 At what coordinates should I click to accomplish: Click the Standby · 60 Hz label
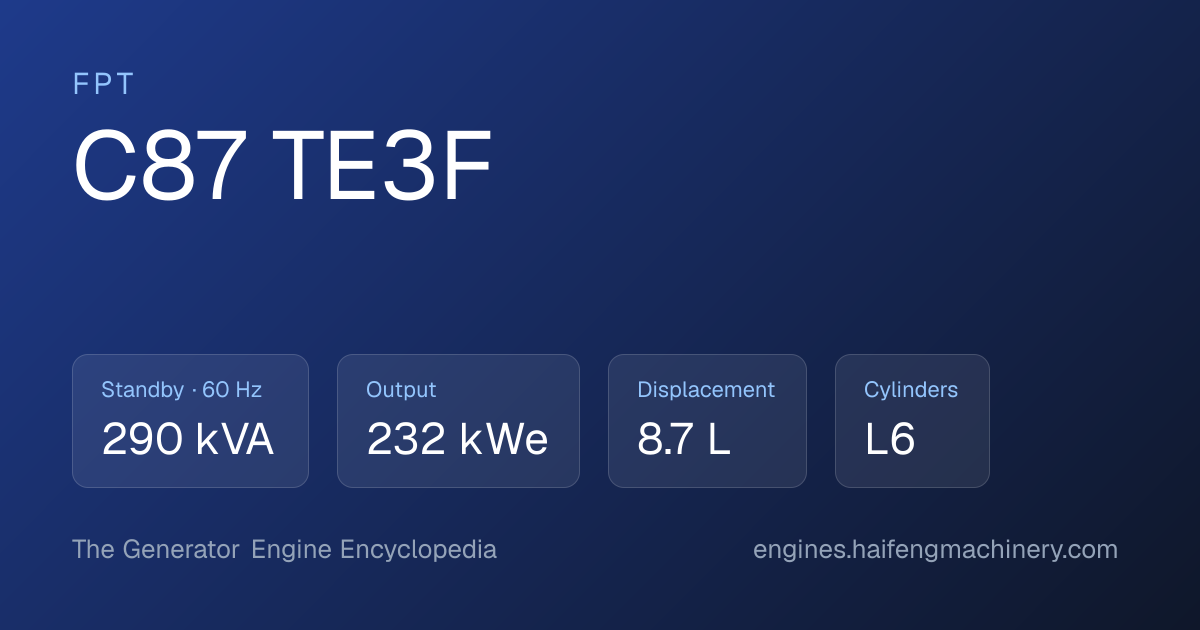pos(181,390)
